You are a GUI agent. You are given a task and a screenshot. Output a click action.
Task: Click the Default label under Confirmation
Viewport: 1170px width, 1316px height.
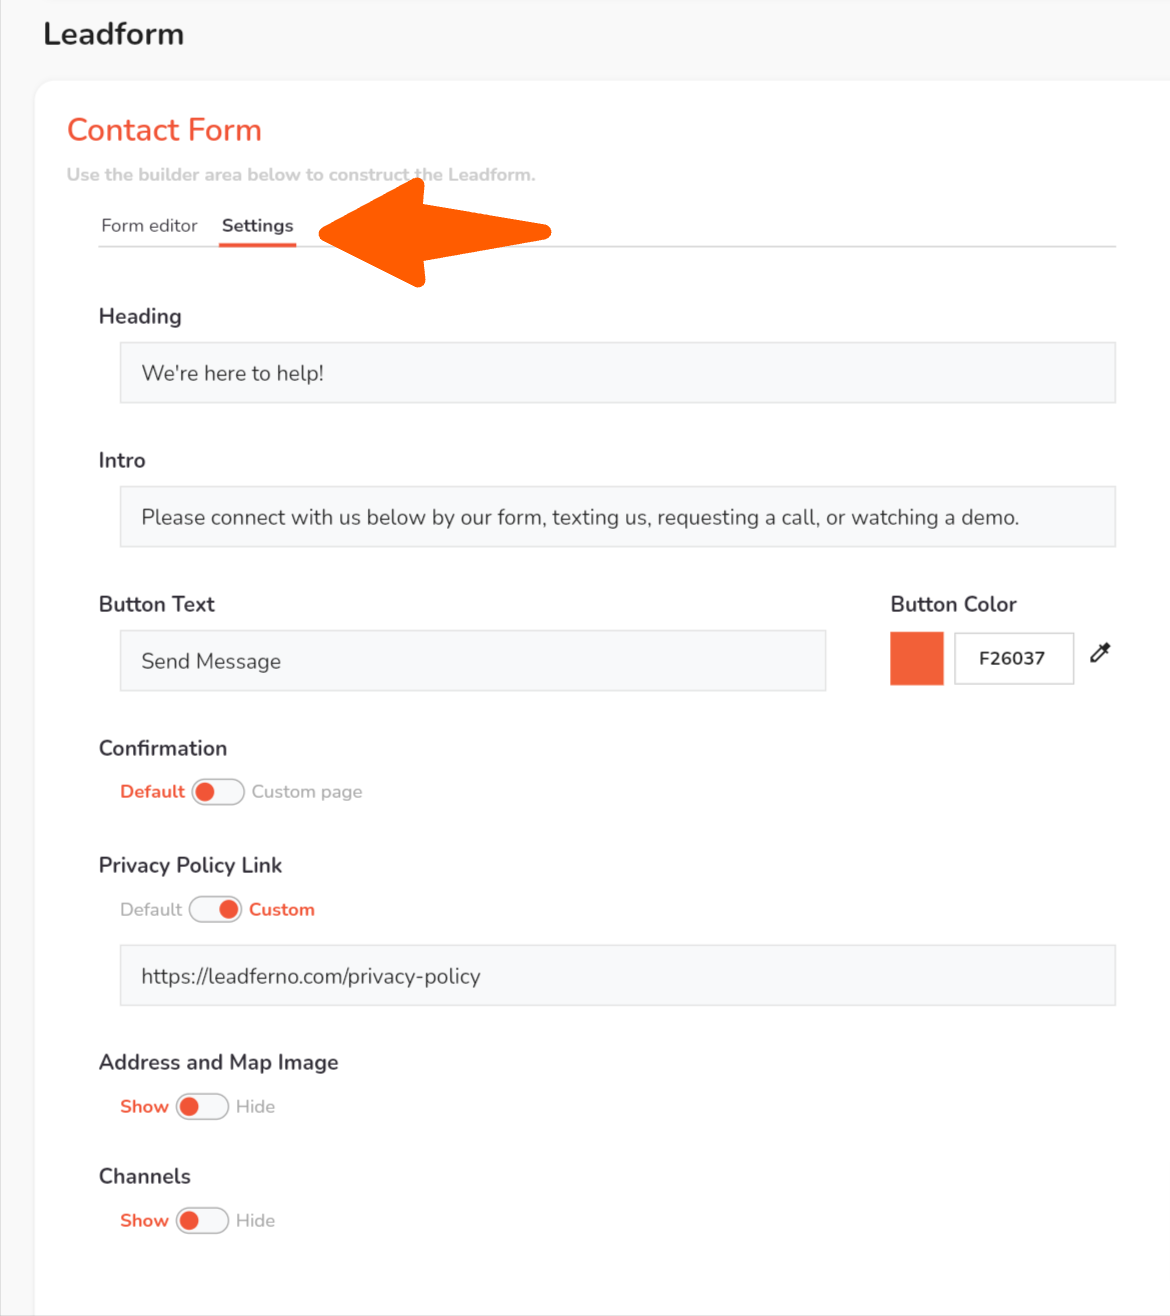tap(152, 792)
